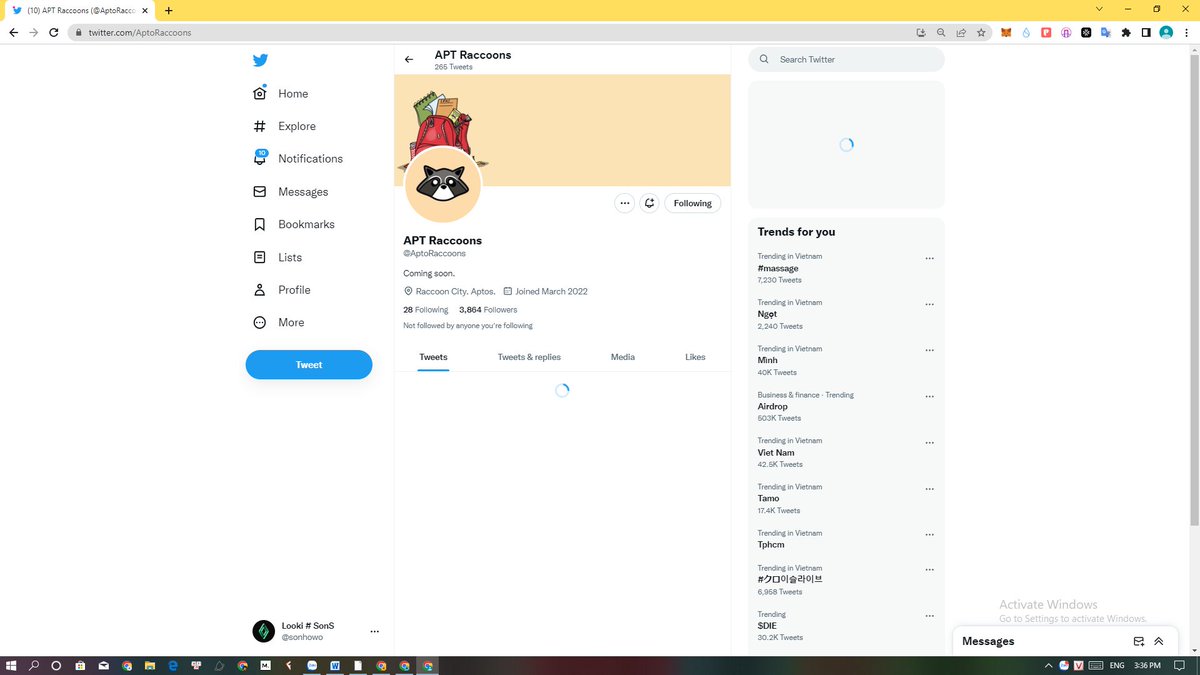This screenshot has width=1200, height=675.
Task: Open the More sidebar menu
Action: [278, 322]
